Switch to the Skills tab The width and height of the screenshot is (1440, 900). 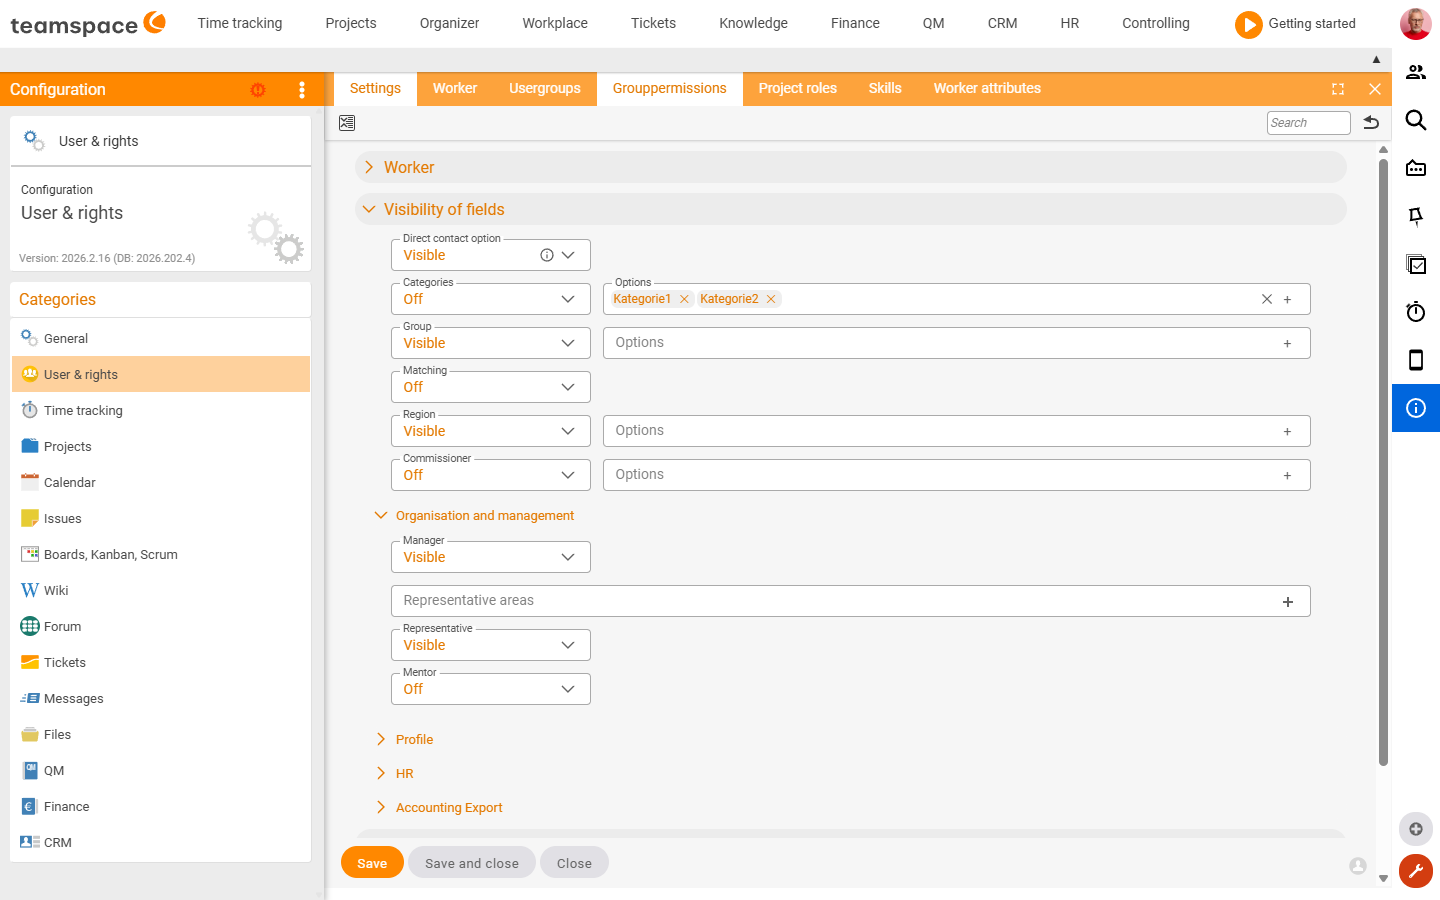(x=885, y=89)
